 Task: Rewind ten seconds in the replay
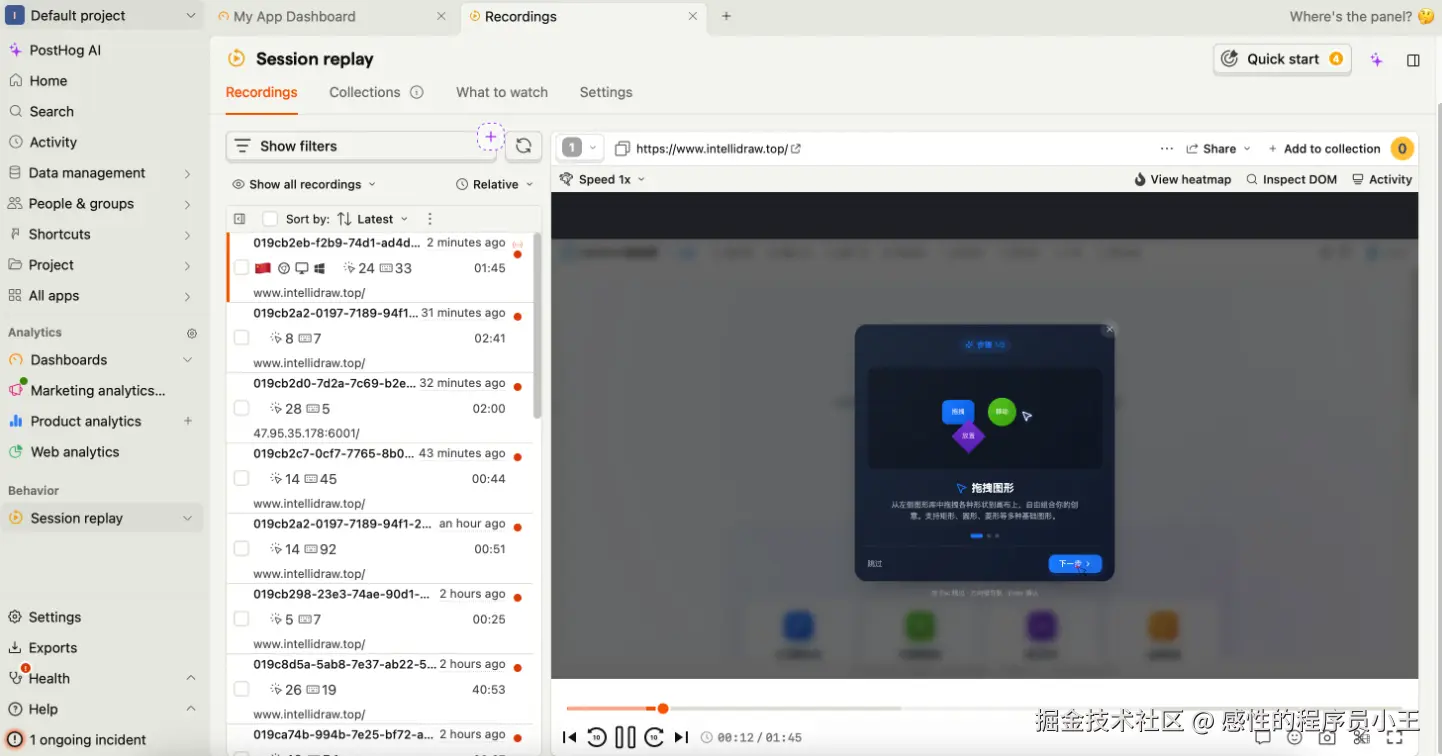596,738
